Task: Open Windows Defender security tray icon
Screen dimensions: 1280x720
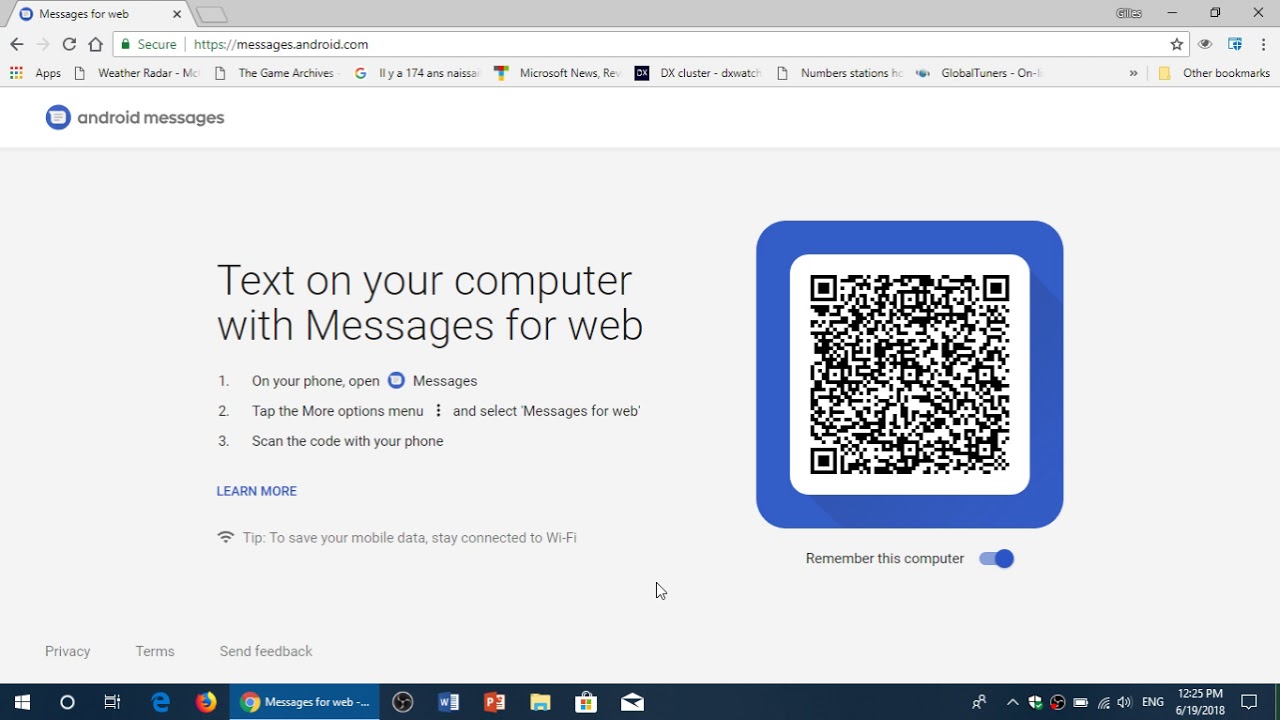Action: coord(1036,702)
